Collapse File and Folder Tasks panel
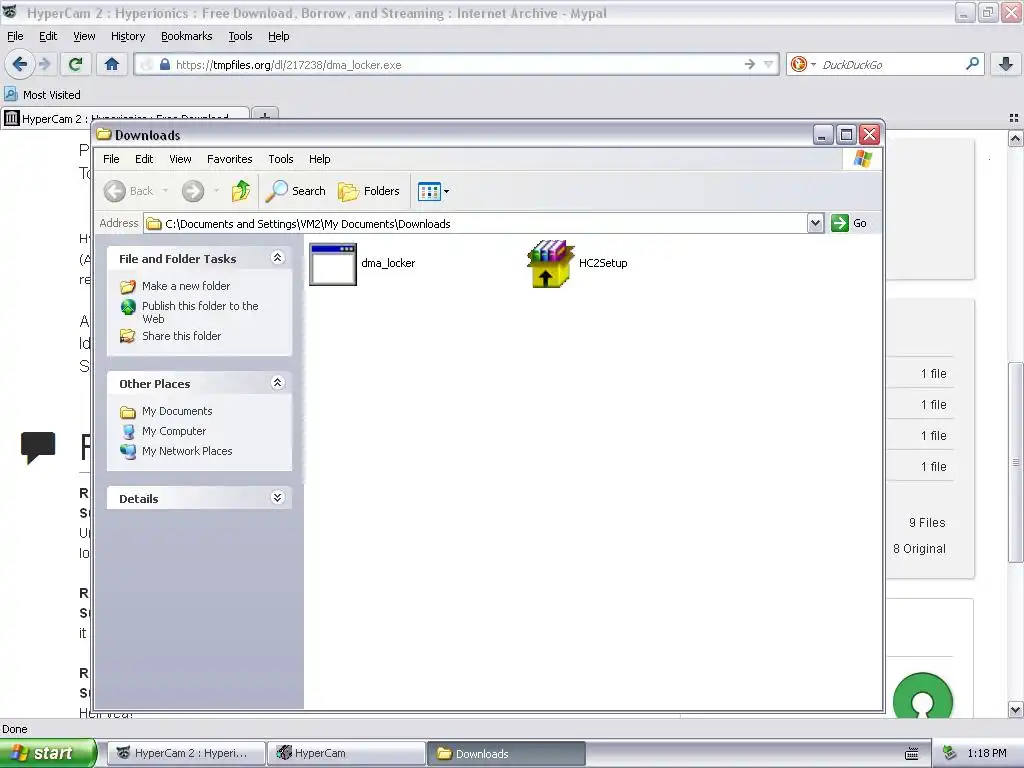The image size is (1024, 768). click(x=278, y=257)
